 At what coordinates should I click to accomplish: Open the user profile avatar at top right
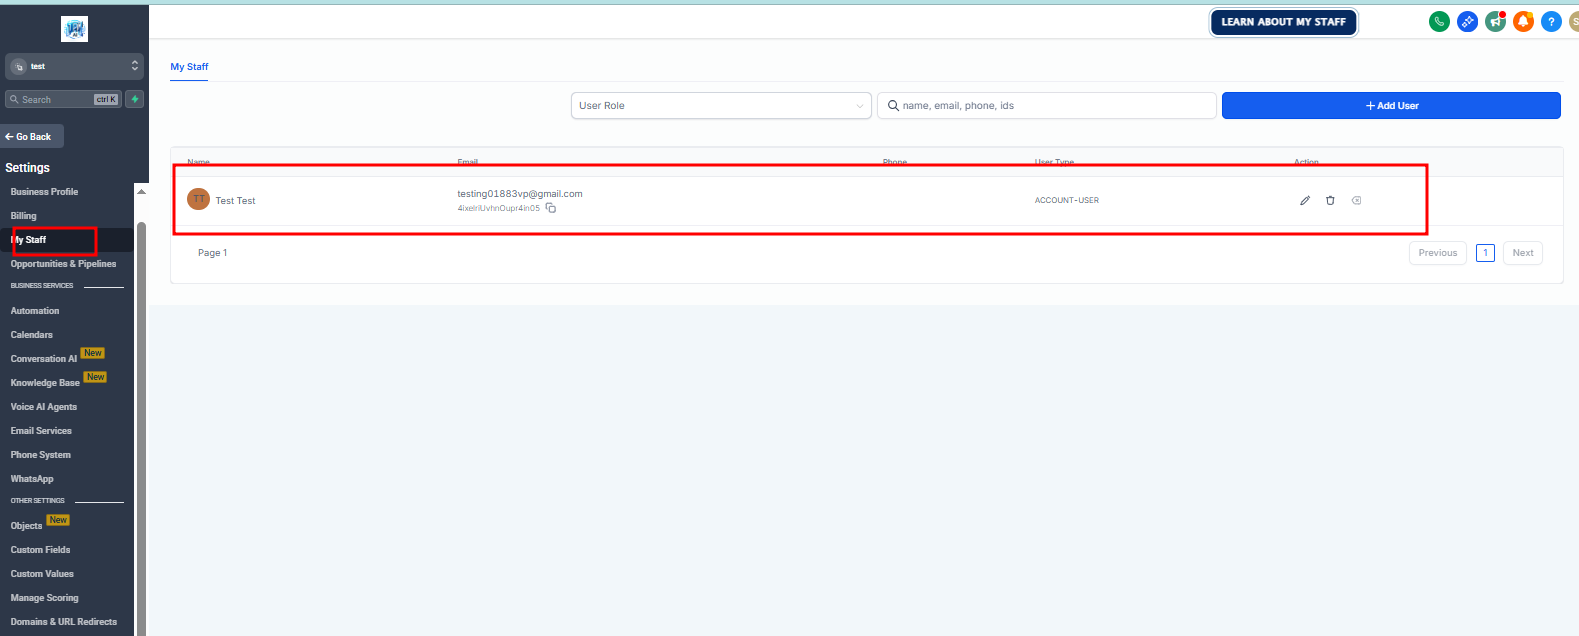(x=1574, y=21)
